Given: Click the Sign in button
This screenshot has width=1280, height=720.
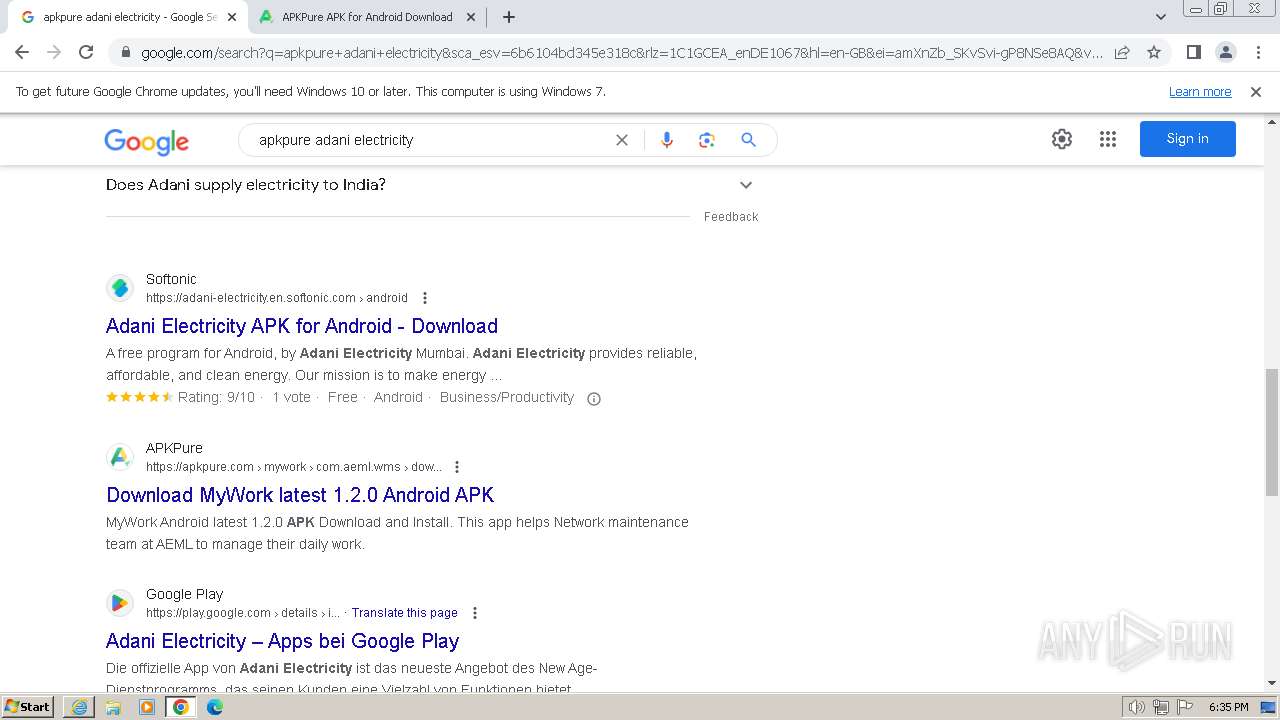Looking at the screenshot, I should 1187,139.
